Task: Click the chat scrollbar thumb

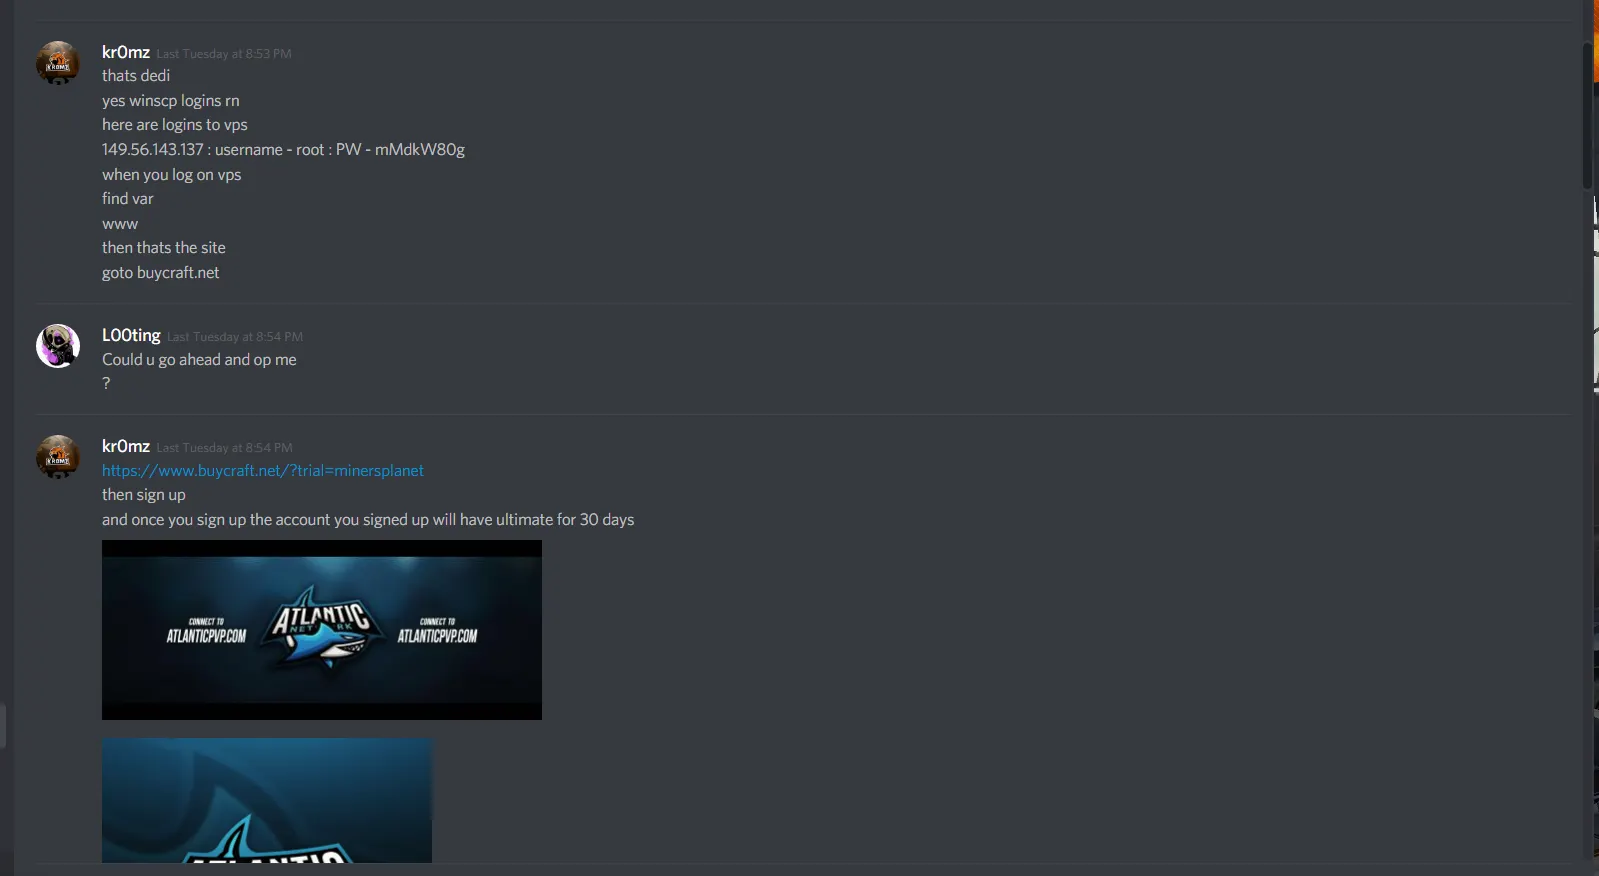Action: (x=1587, y=115)
